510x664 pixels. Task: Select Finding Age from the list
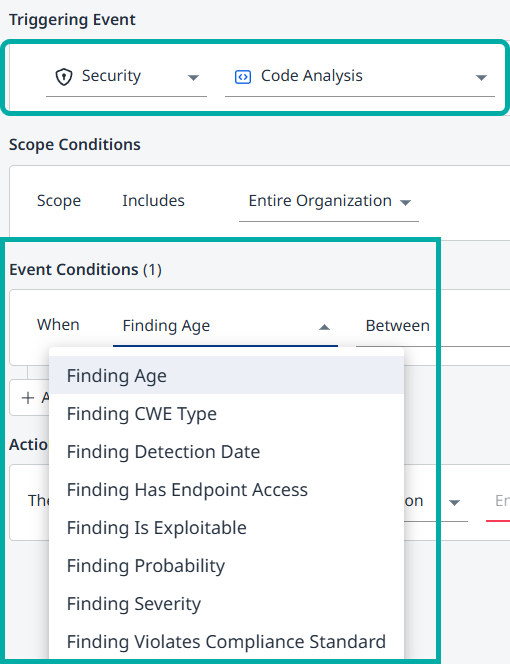(227, 376)
